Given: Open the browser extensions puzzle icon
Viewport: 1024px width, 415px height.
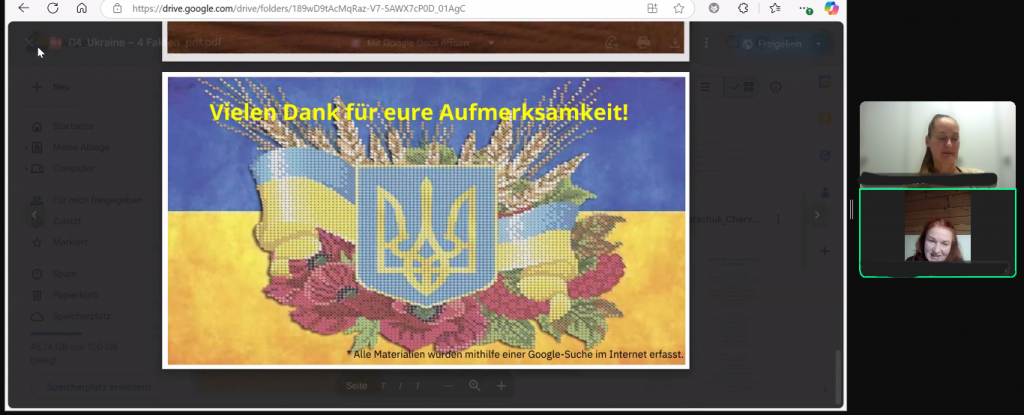Looking at the screenshot, I should click(x=743, y=8).
